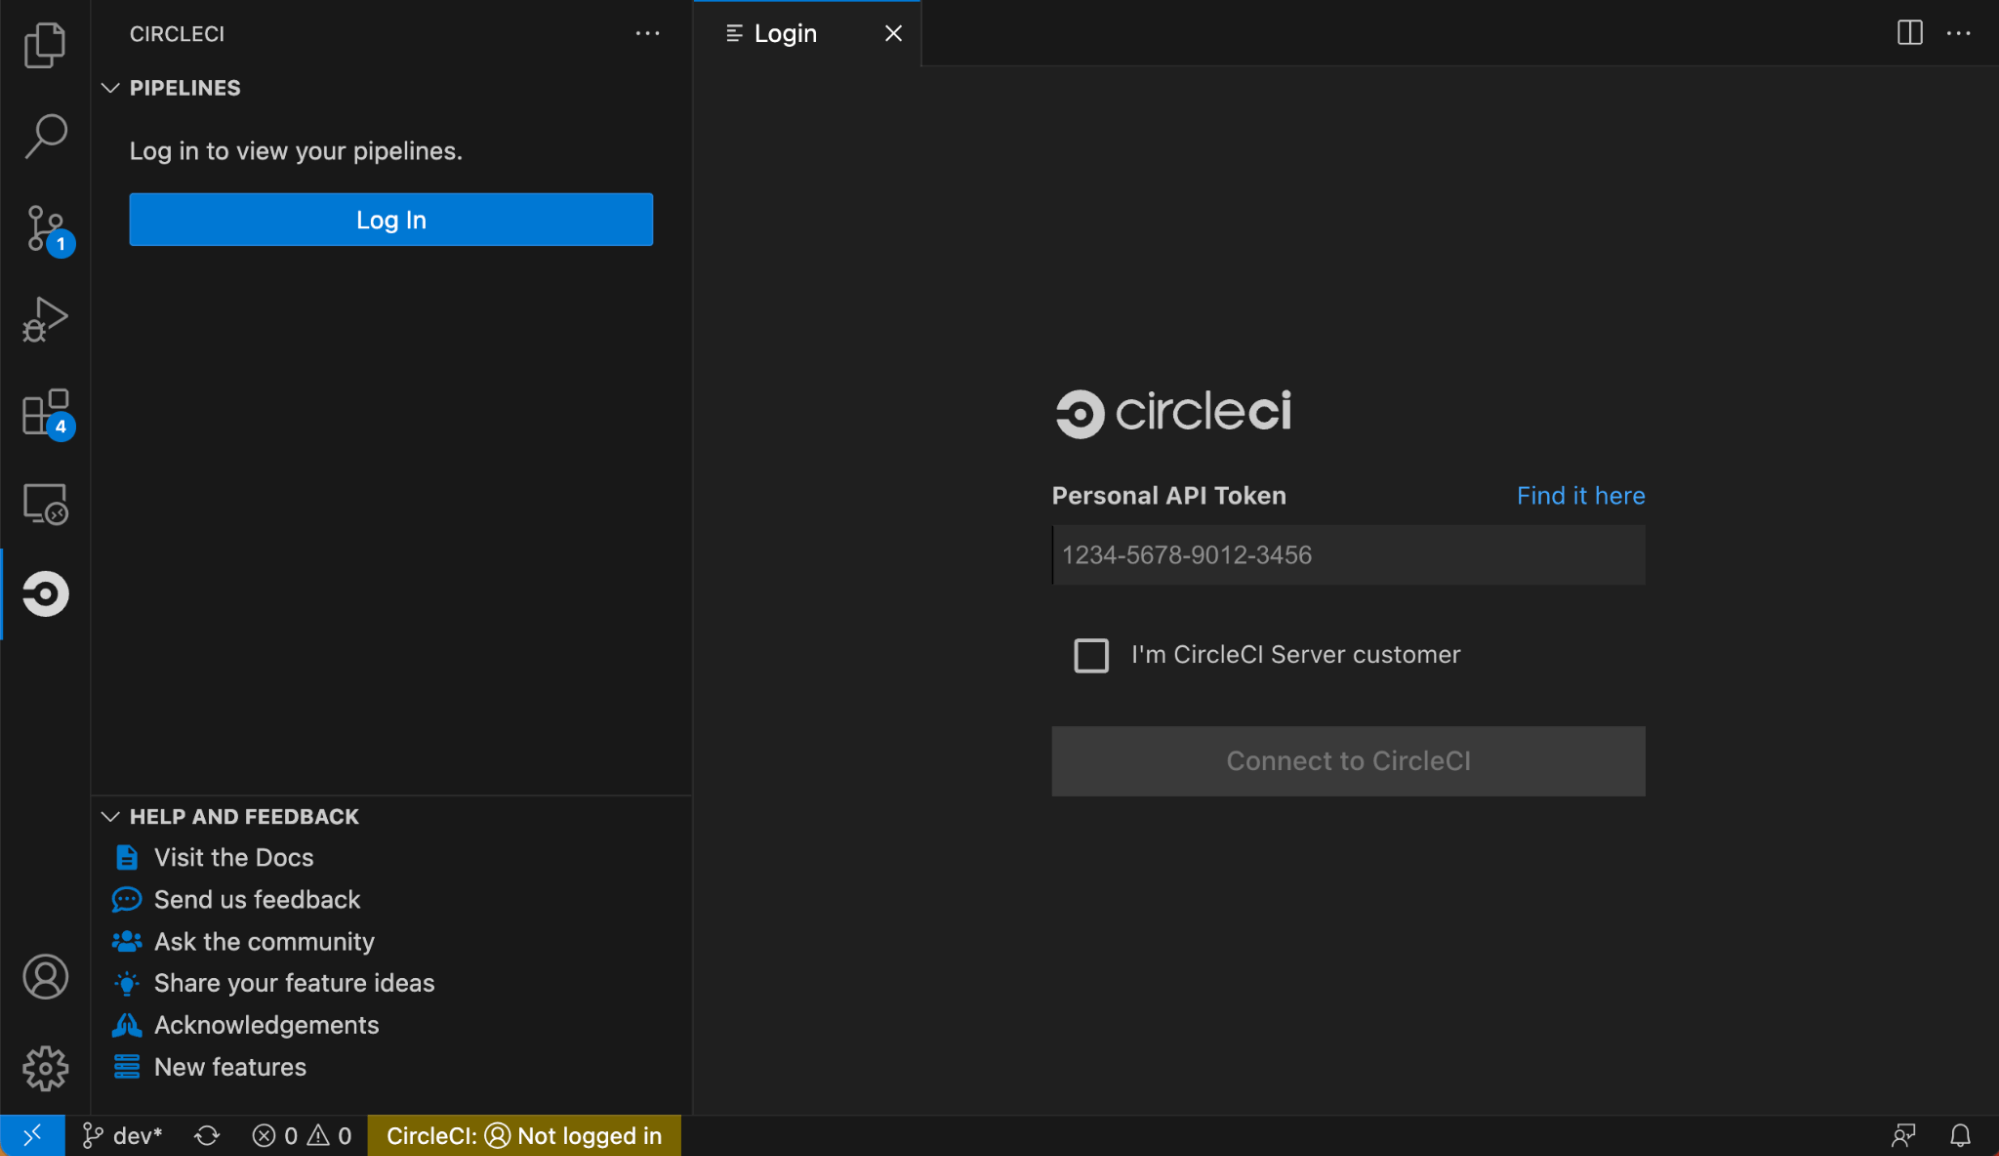Viewport: 1999px width, 1156px height.
Task: Open the Accounts menu icon
Action: click(x=45, y=977)
